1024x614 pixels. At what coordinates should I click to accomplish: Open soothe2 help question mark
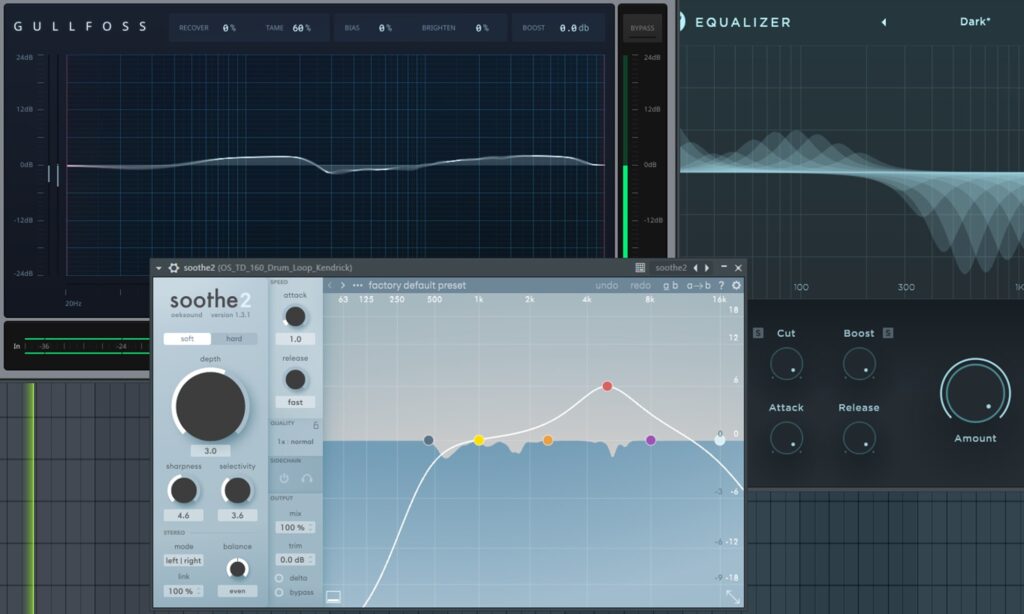(722, 285)
